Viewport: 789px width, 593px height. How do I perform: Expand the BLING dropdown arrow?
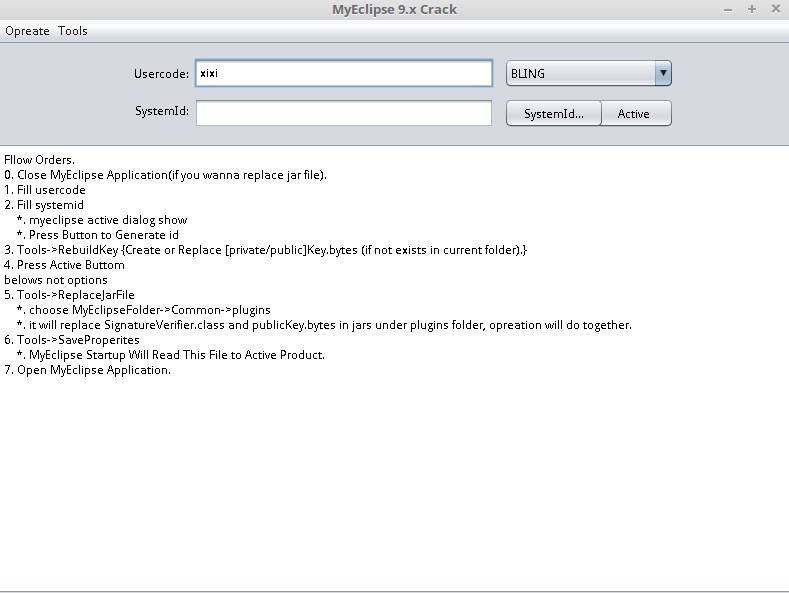[663, 73]
